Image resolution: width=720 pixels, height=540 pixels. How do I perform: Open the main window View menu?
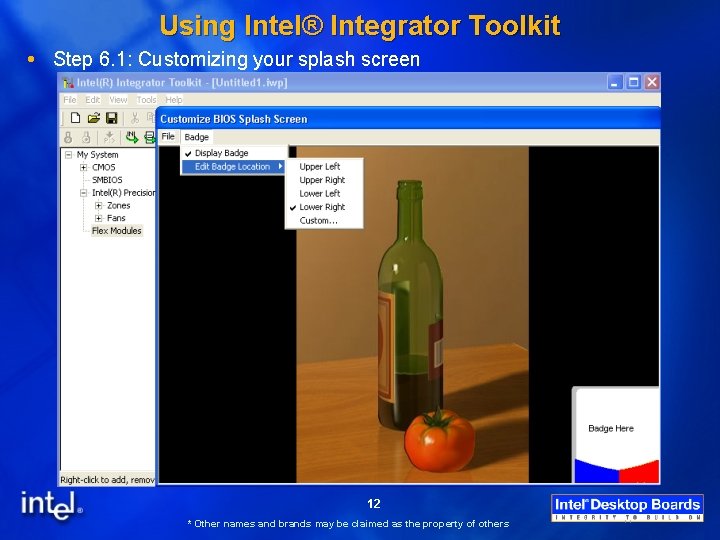click(118, 100)
